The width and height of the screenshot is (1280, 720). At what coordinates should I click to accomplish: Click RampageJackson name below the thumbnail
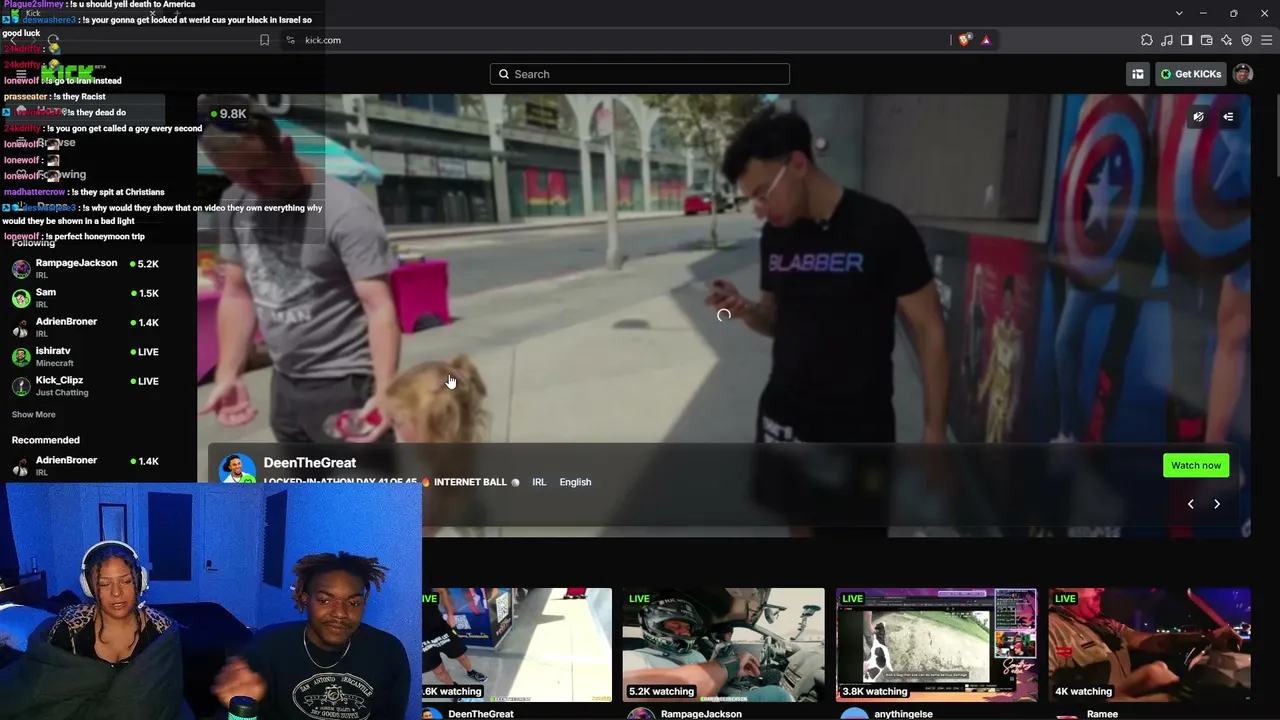coord(701,714)
